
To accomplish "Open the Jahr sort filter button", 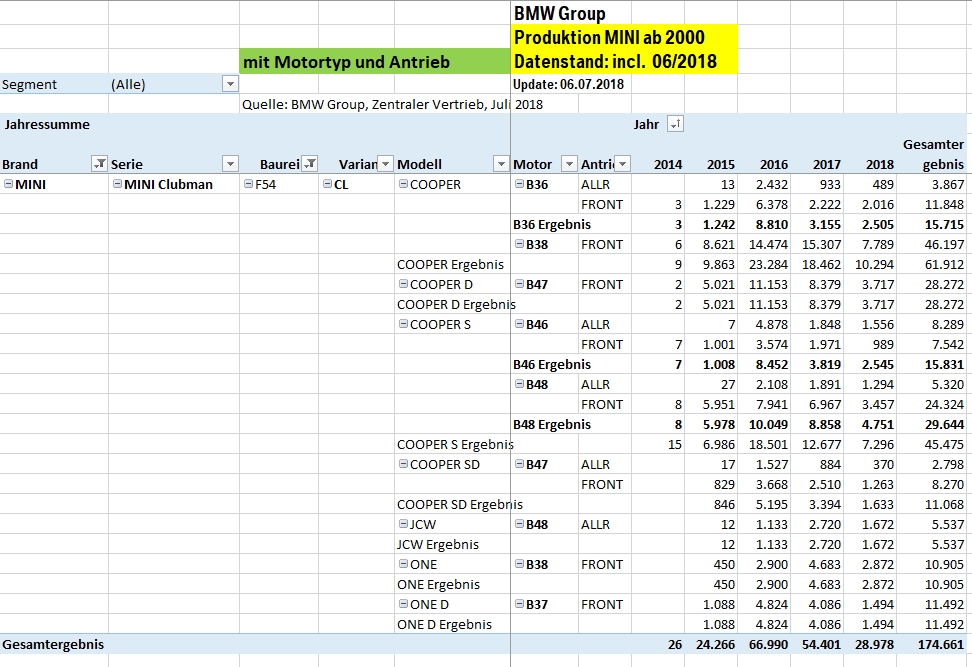I will tap(675, 123).
